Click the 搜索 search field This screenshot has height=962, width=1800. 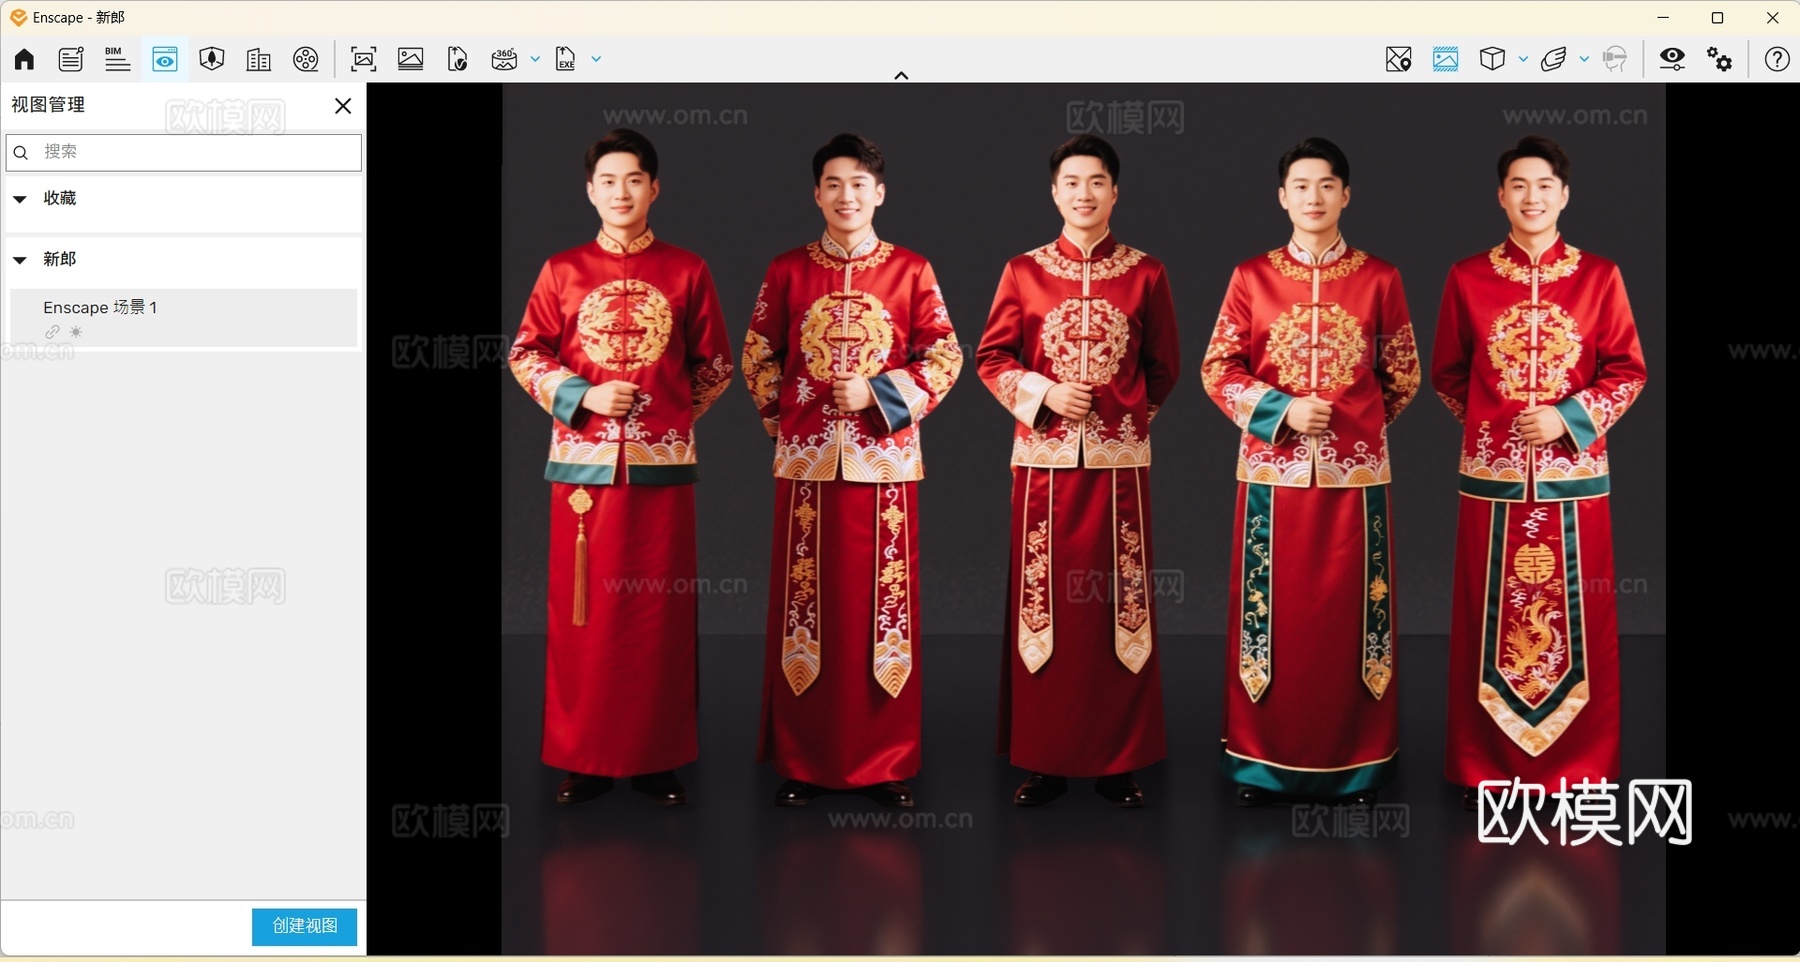click(183, 152)
